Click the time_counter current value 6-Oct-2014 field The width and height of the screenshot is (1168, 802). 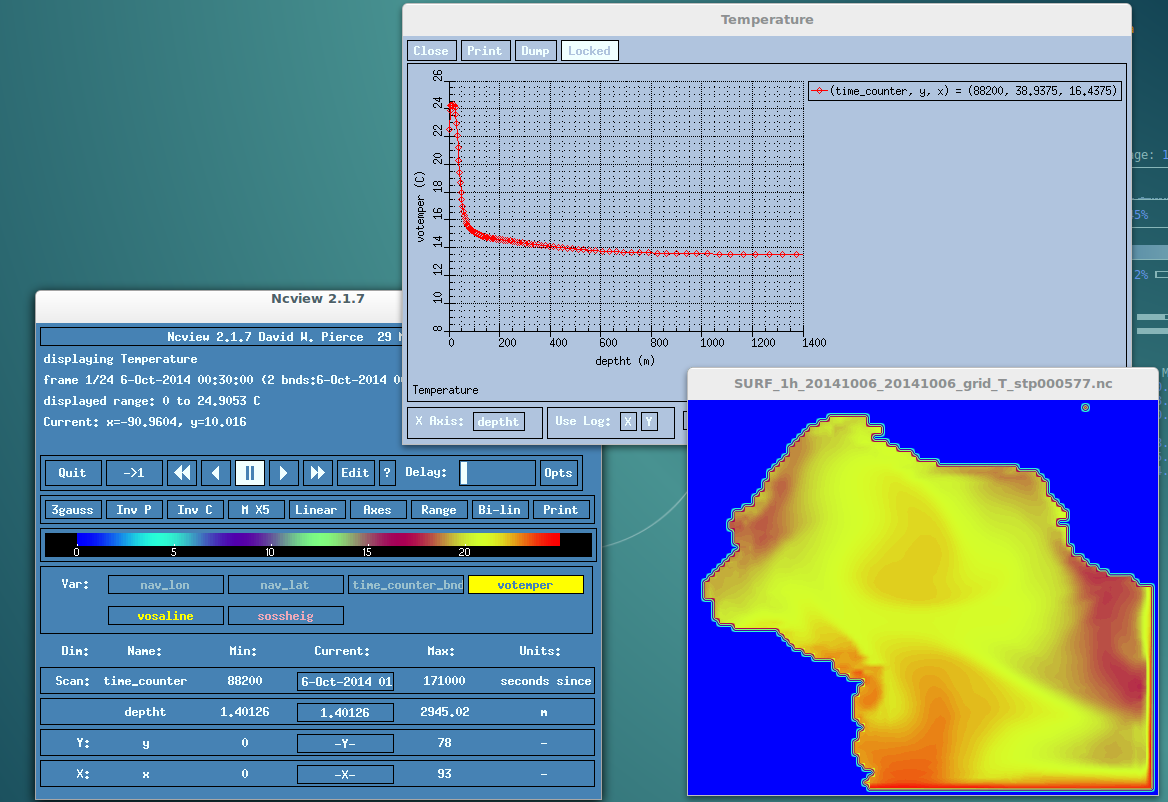[x=345, y=681]
